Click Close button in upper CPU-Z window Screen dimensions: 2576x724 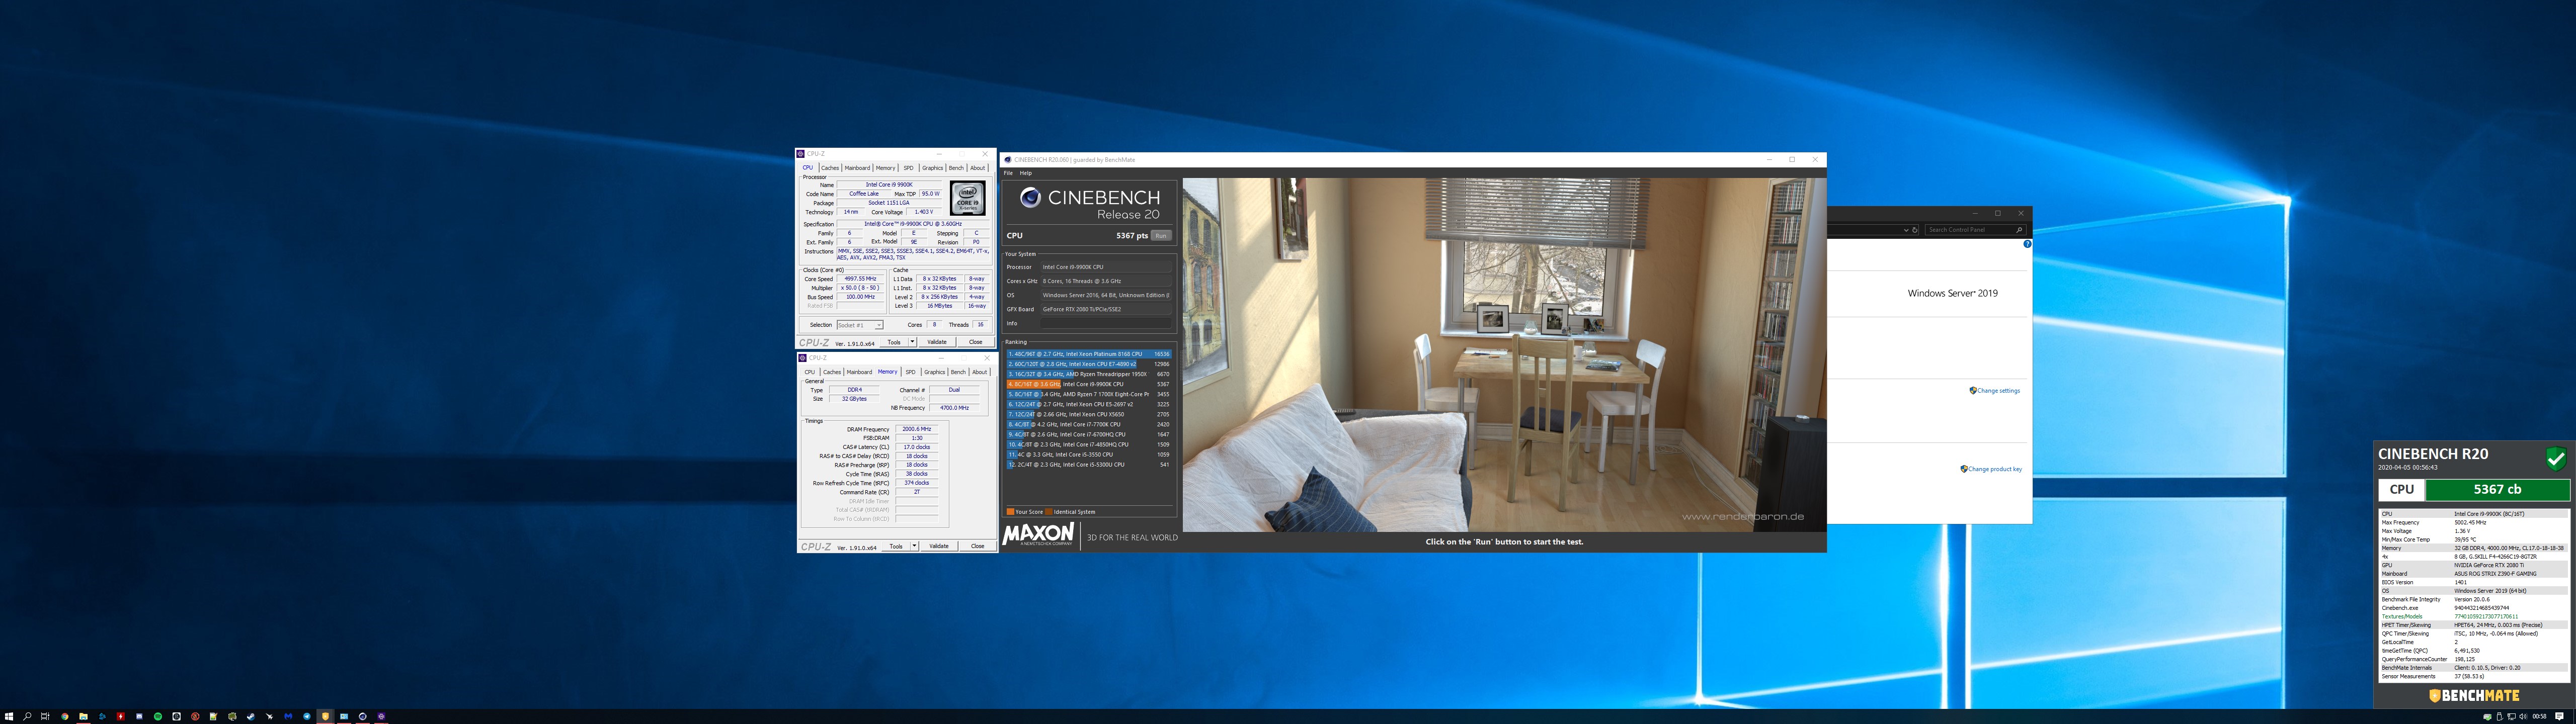[x=976, y=342]
